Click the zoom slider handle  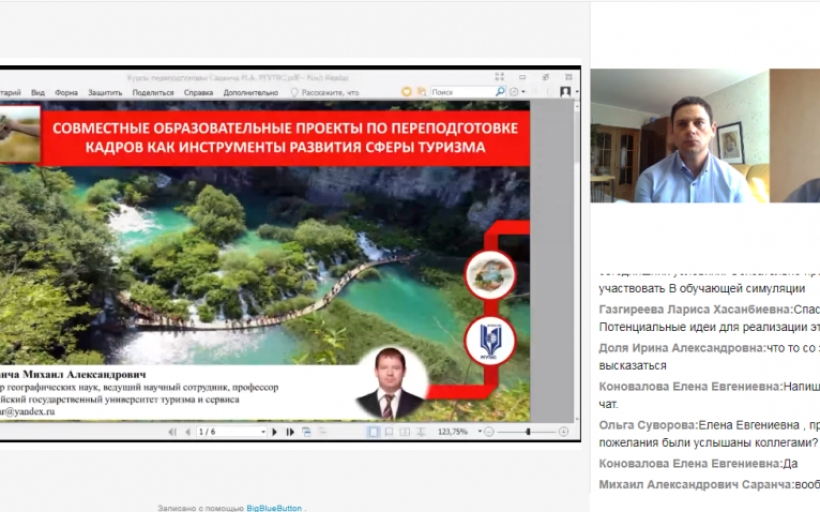click(528, 432)
